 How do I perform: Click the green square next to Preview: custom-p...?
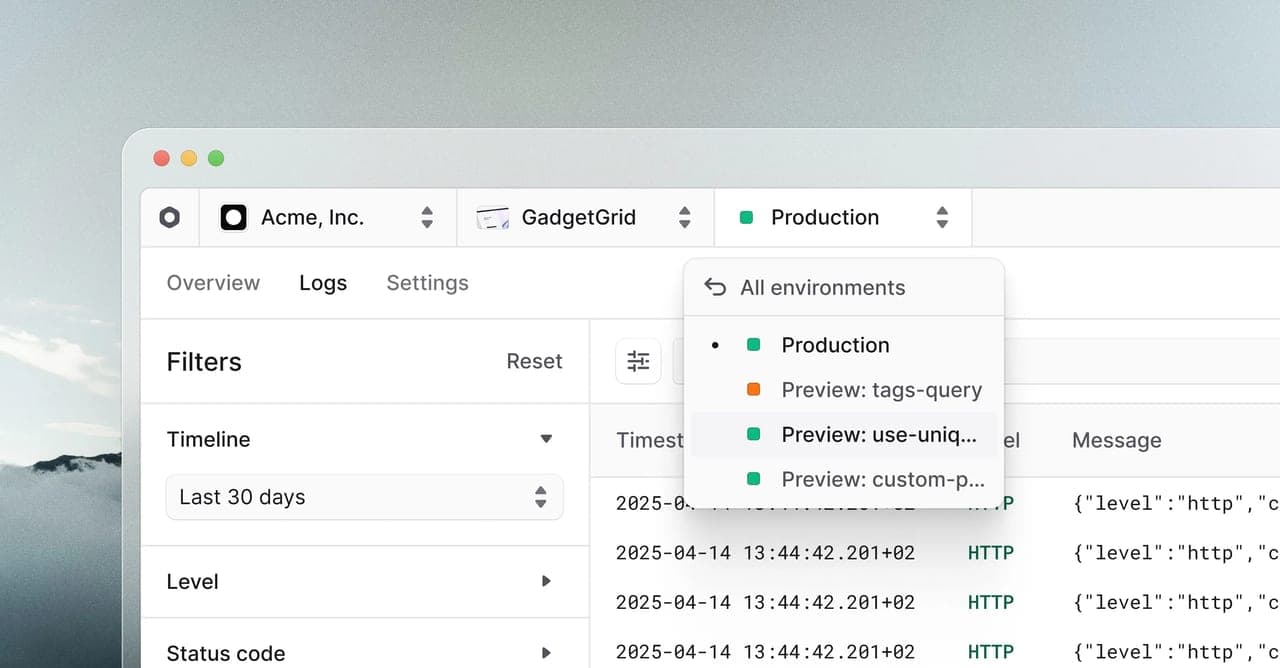tap(754, 479)
